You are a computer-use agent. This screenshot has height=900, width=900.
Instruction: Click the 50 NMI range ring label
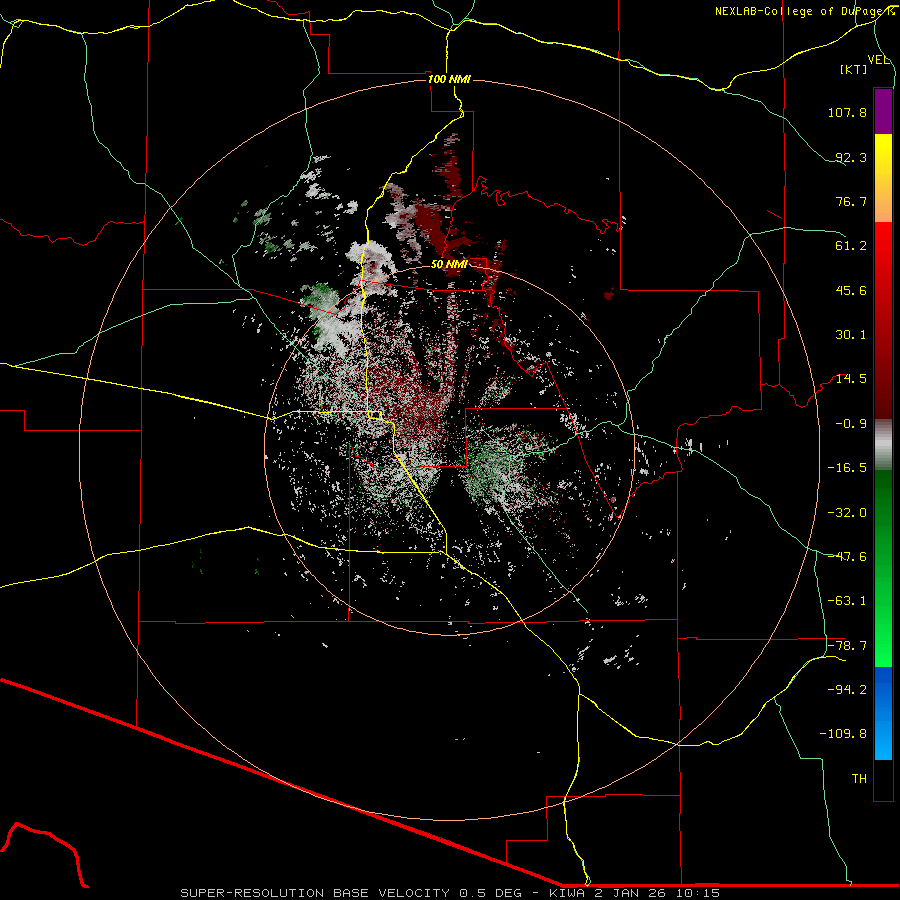(449, 264)
